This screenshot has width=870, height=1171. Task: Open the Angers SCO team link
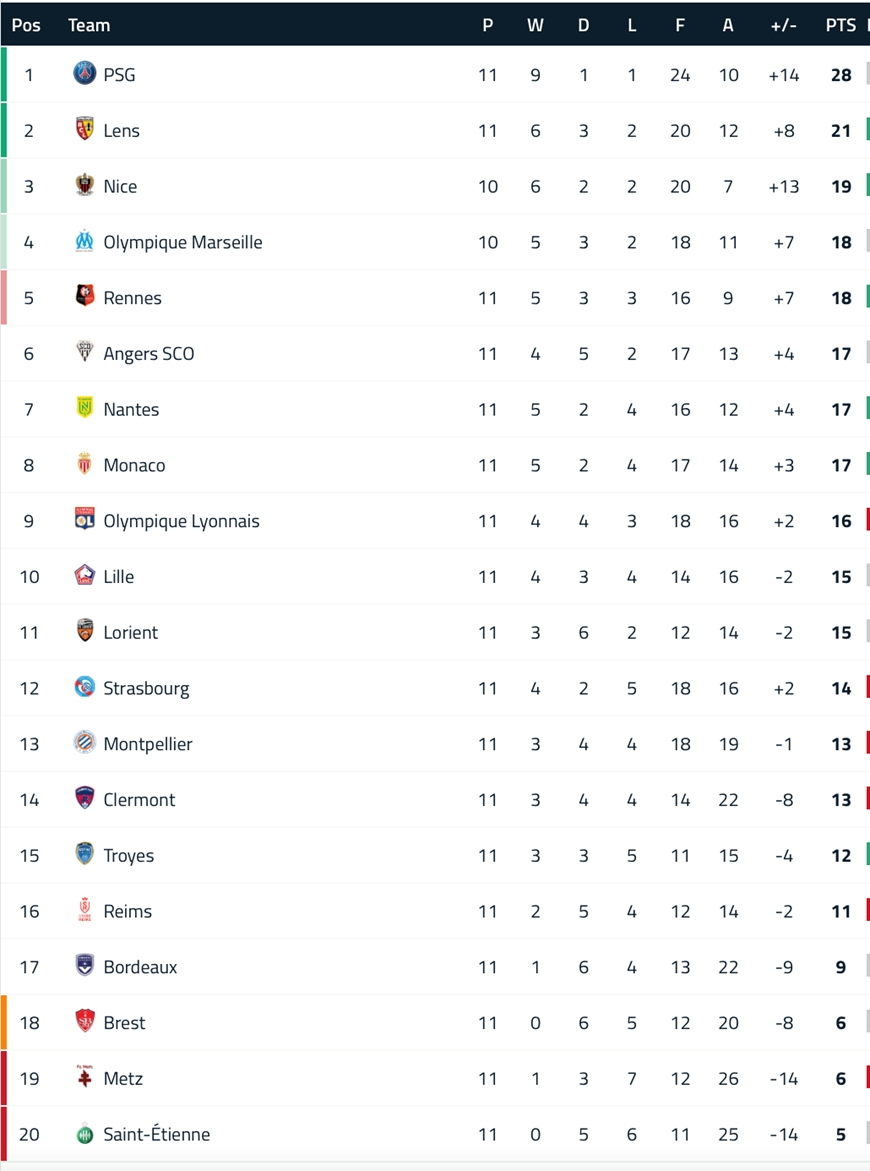pos(149,354)
